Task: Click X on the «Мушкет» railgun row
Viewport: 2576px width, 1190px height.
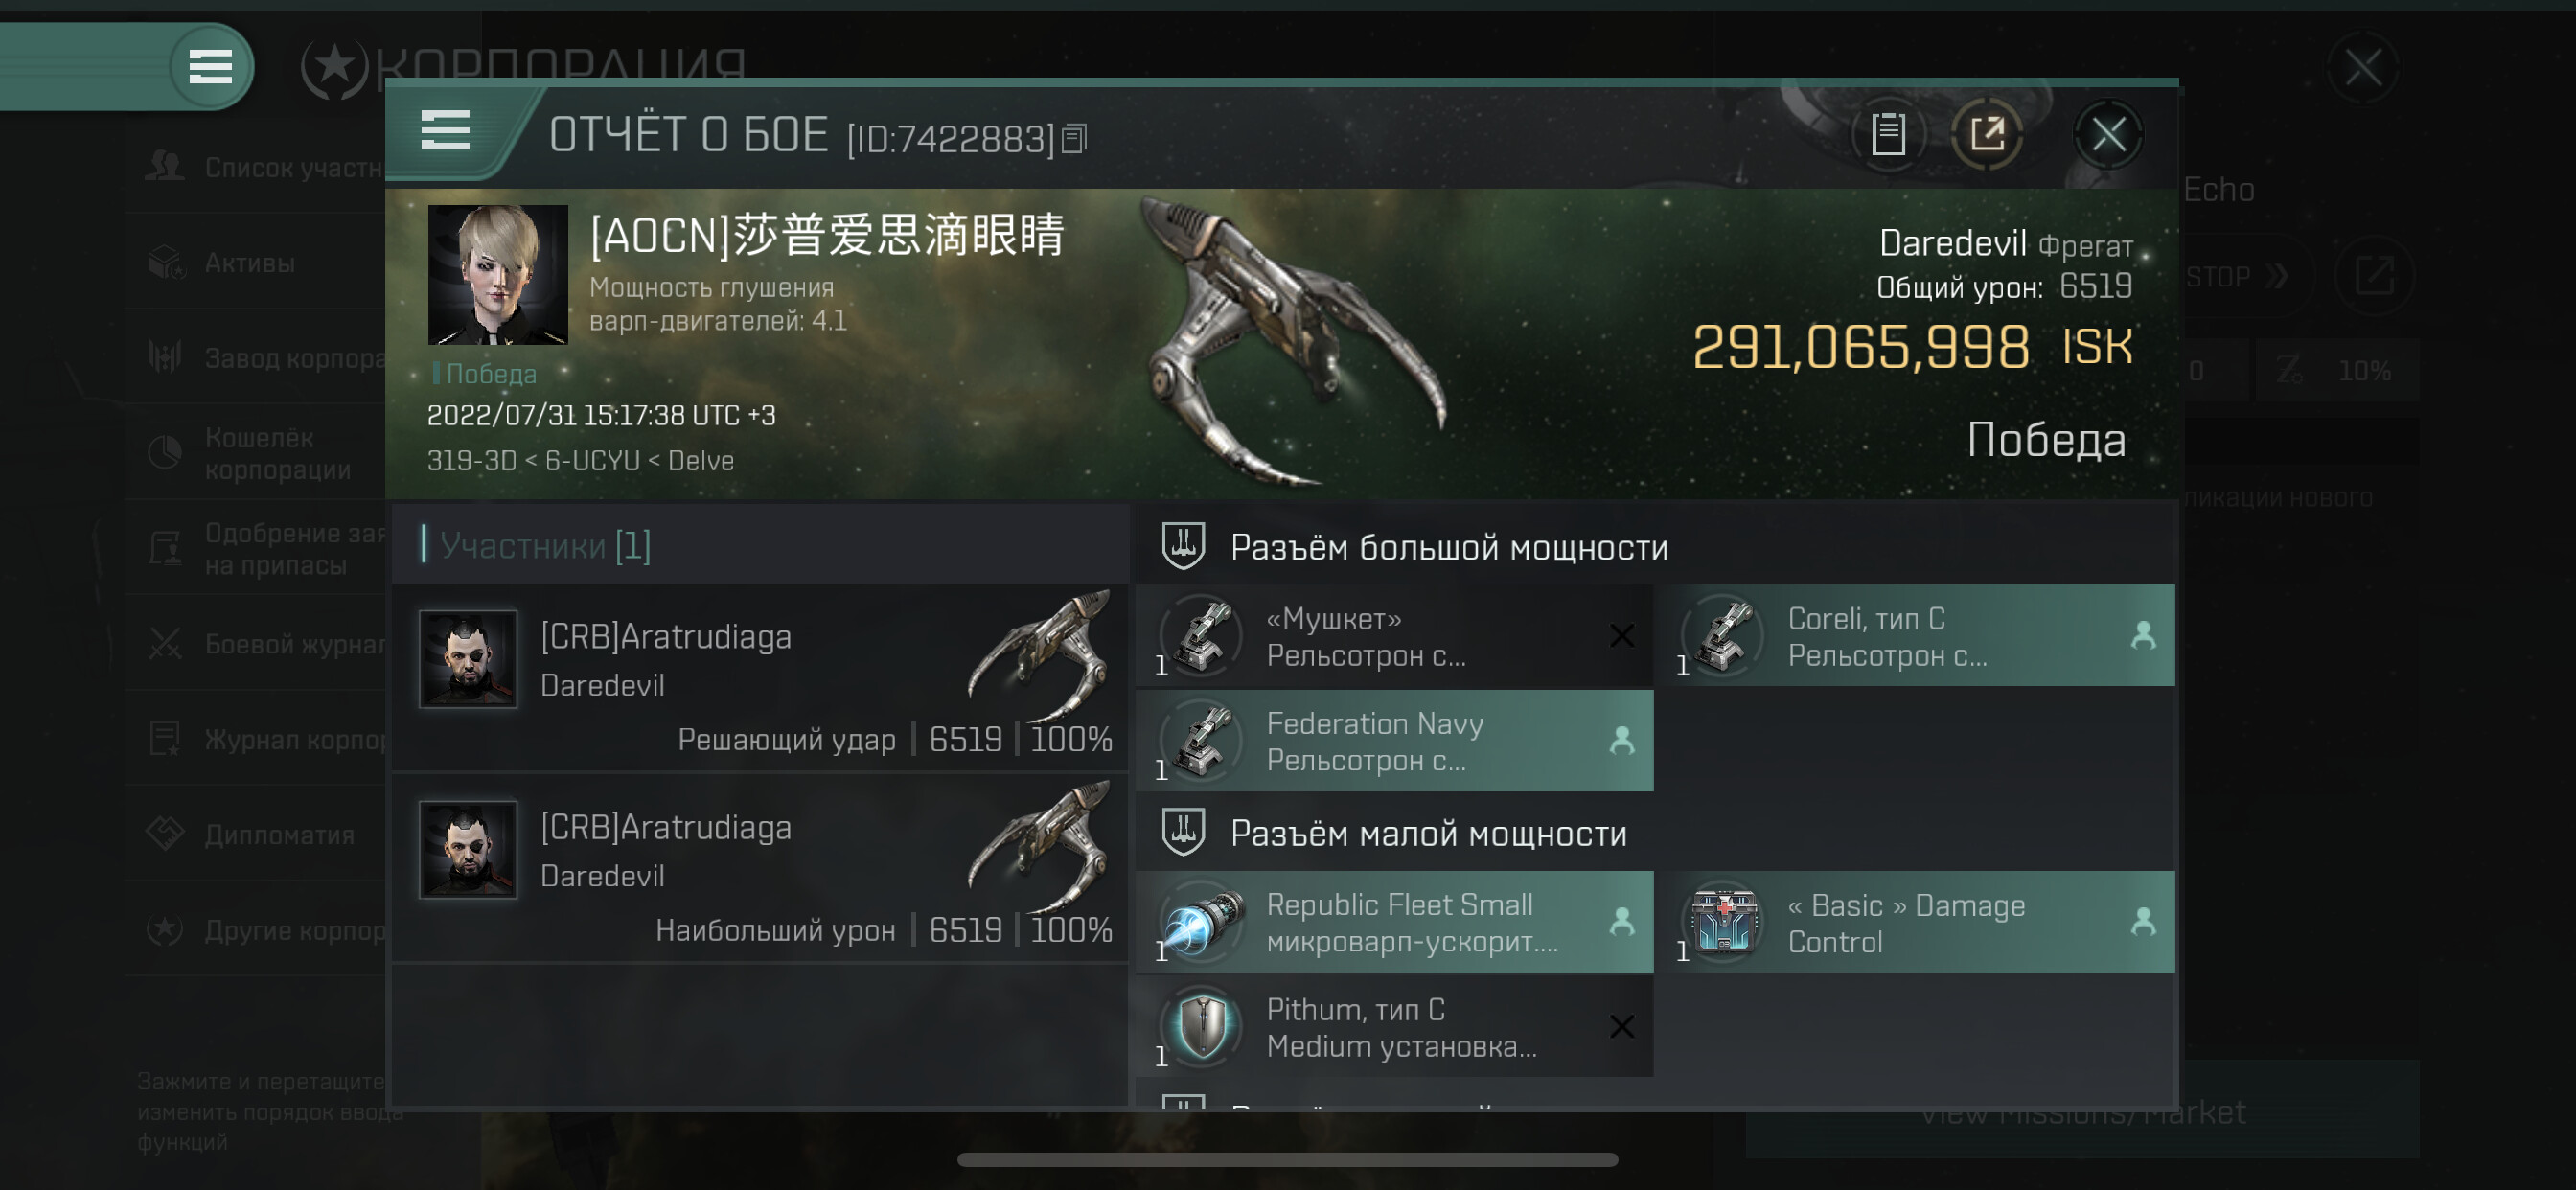Action: click(1622, 636)
